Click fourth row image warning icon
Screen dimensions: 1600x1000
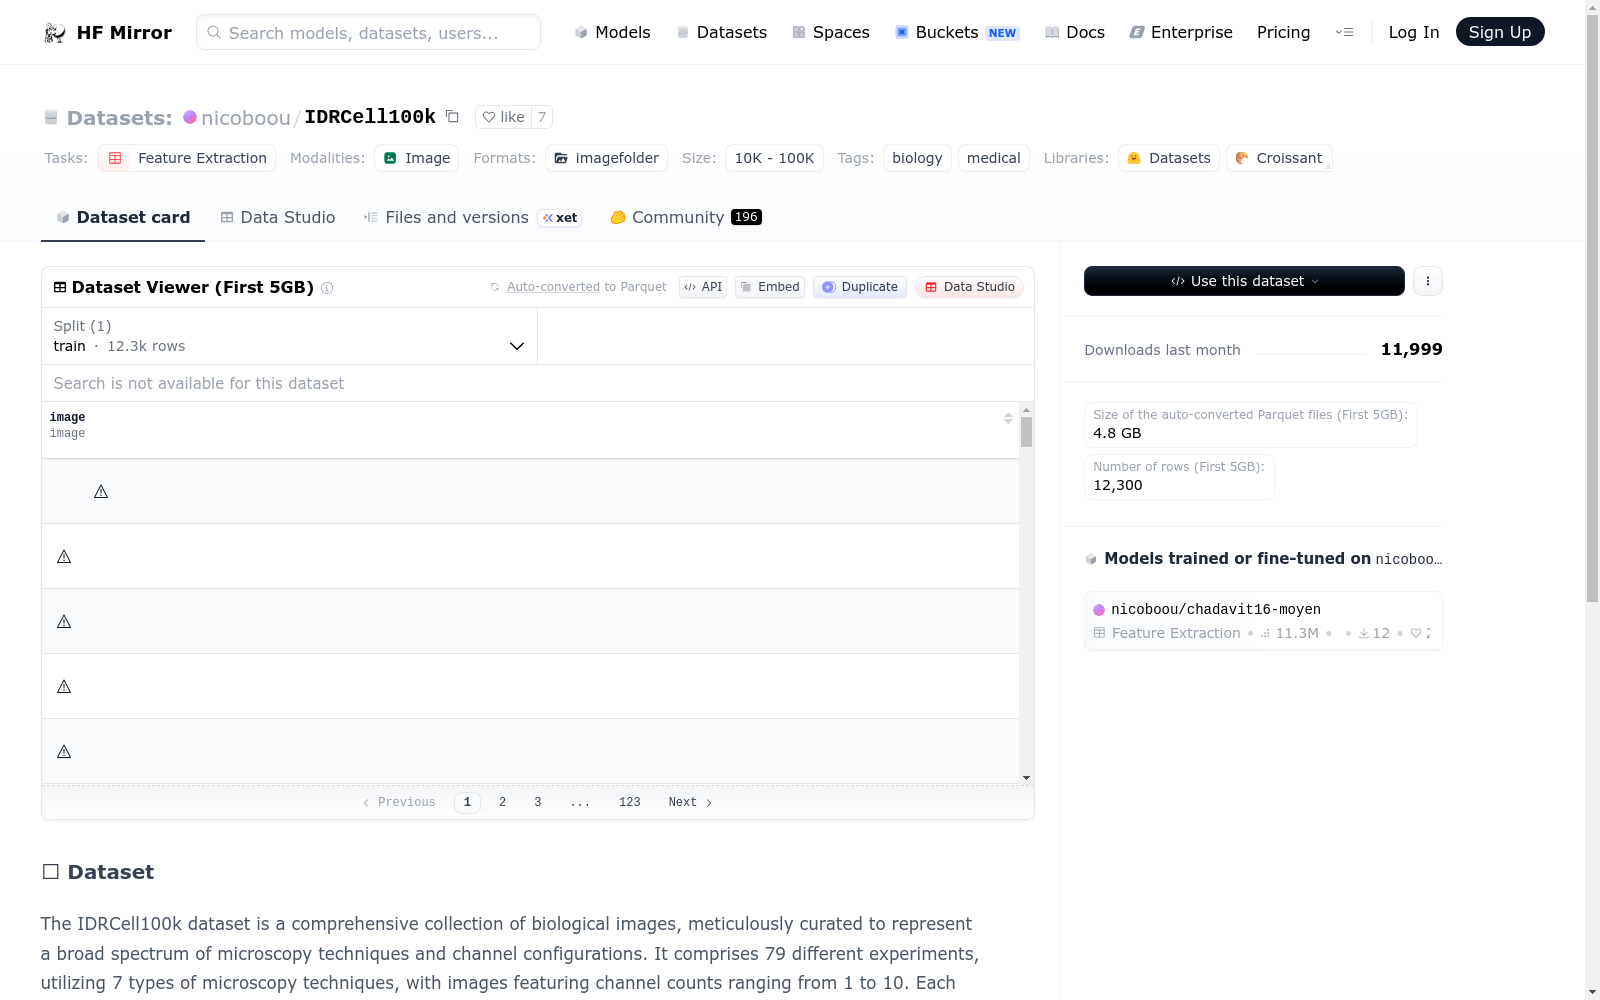[64, 686]
